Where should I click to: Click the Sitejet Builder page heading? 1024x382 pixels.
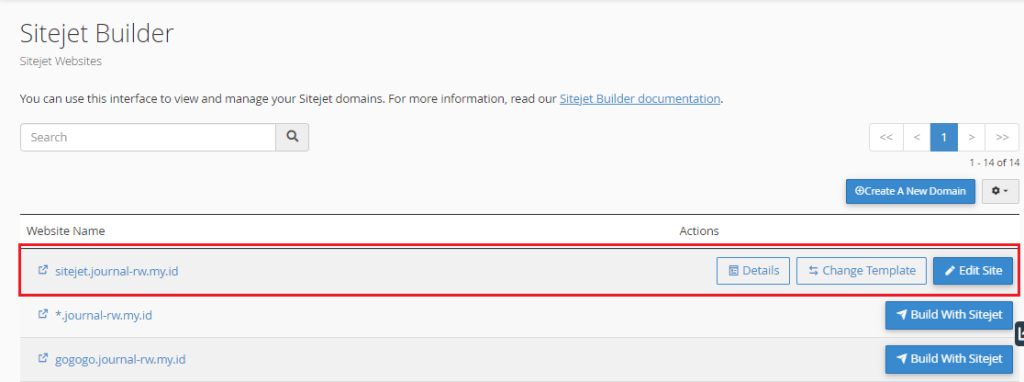pyautogui.click(x=97, y=33)
